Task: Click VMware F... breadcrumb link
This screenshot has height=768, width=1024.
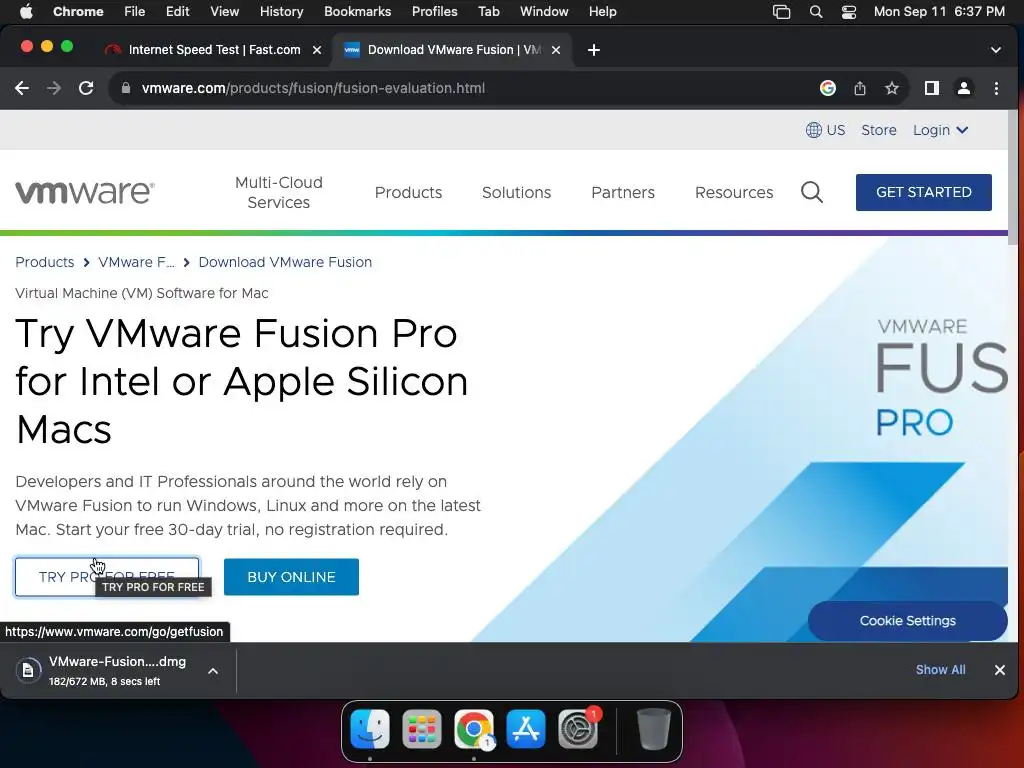Action: pos(136,262)
